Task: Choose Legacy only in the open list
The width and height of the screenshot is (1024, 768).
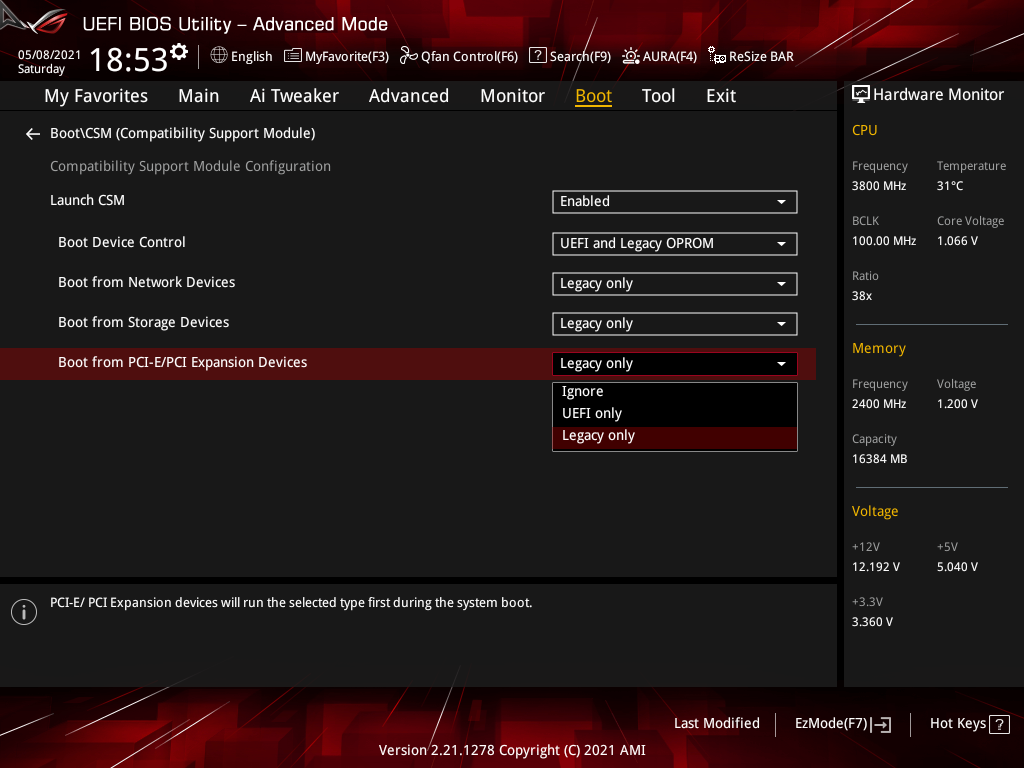Action: pyautogui.click(x=675, y=436)
